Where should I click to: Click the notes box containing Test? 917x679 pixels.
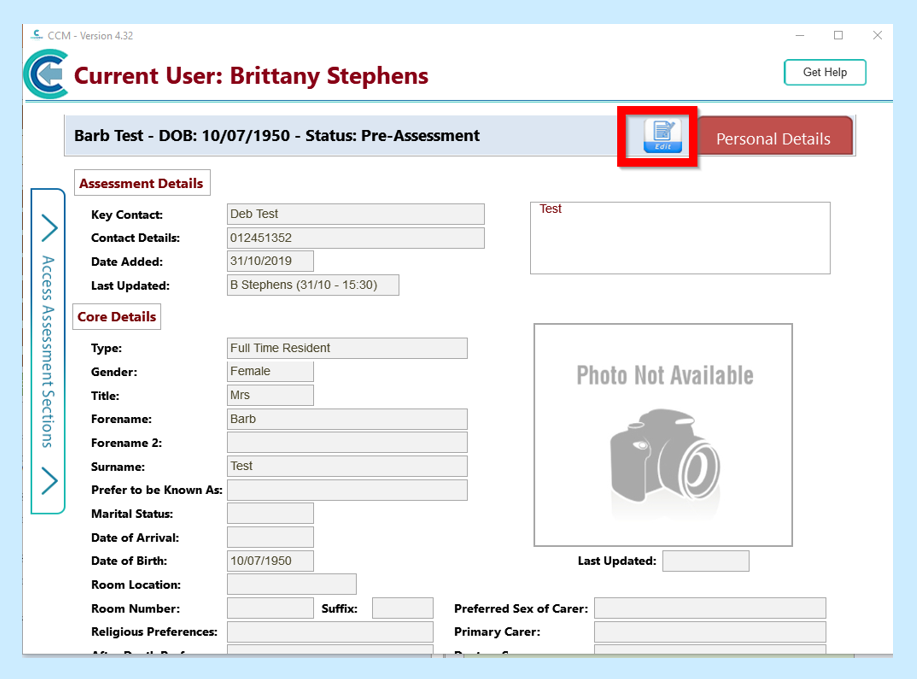680,238
